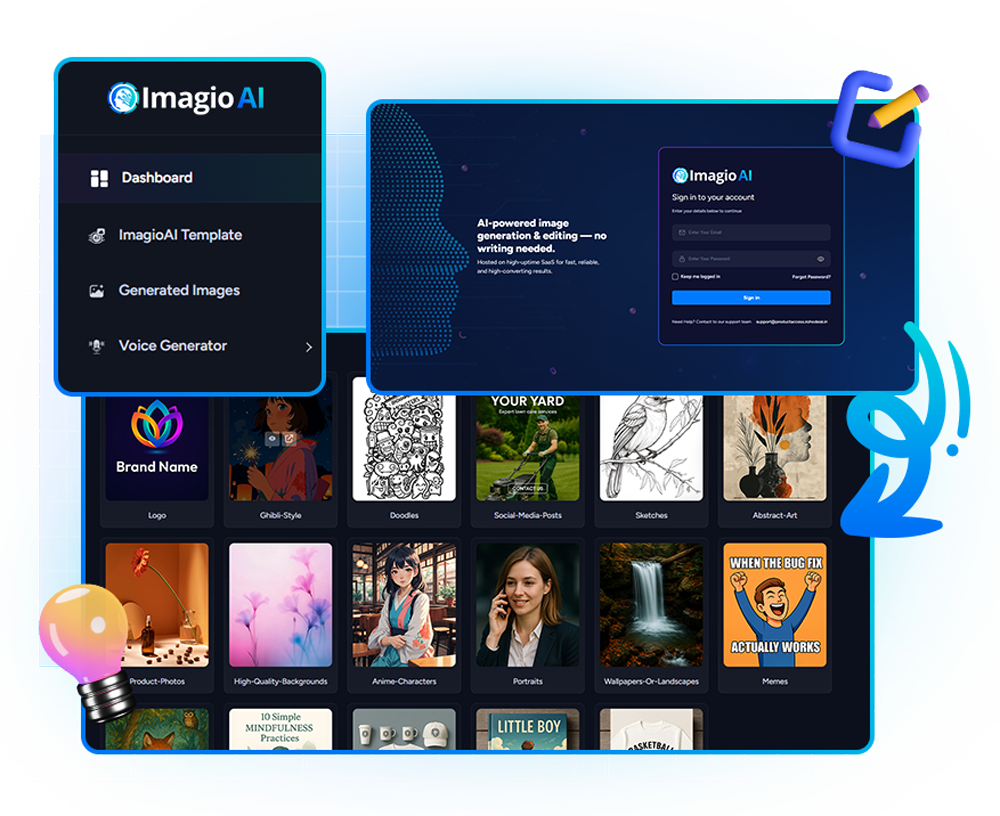Click the ImagioAI logo on sign-in card
The height and width of the screenshot is (816, 1000).
coord(712,175)
